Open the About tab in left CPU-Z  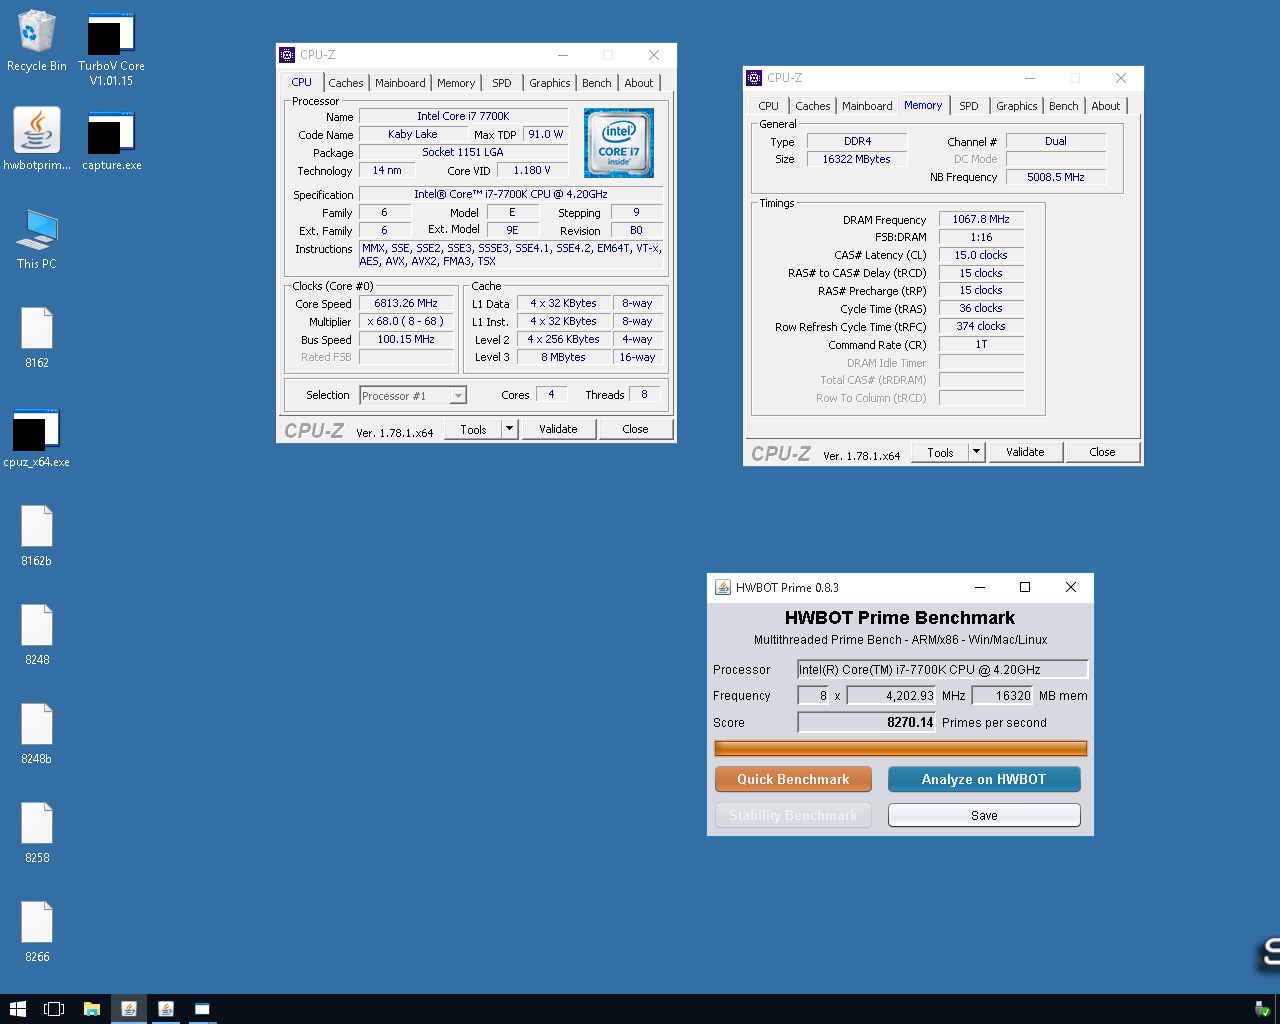(639, 83)
